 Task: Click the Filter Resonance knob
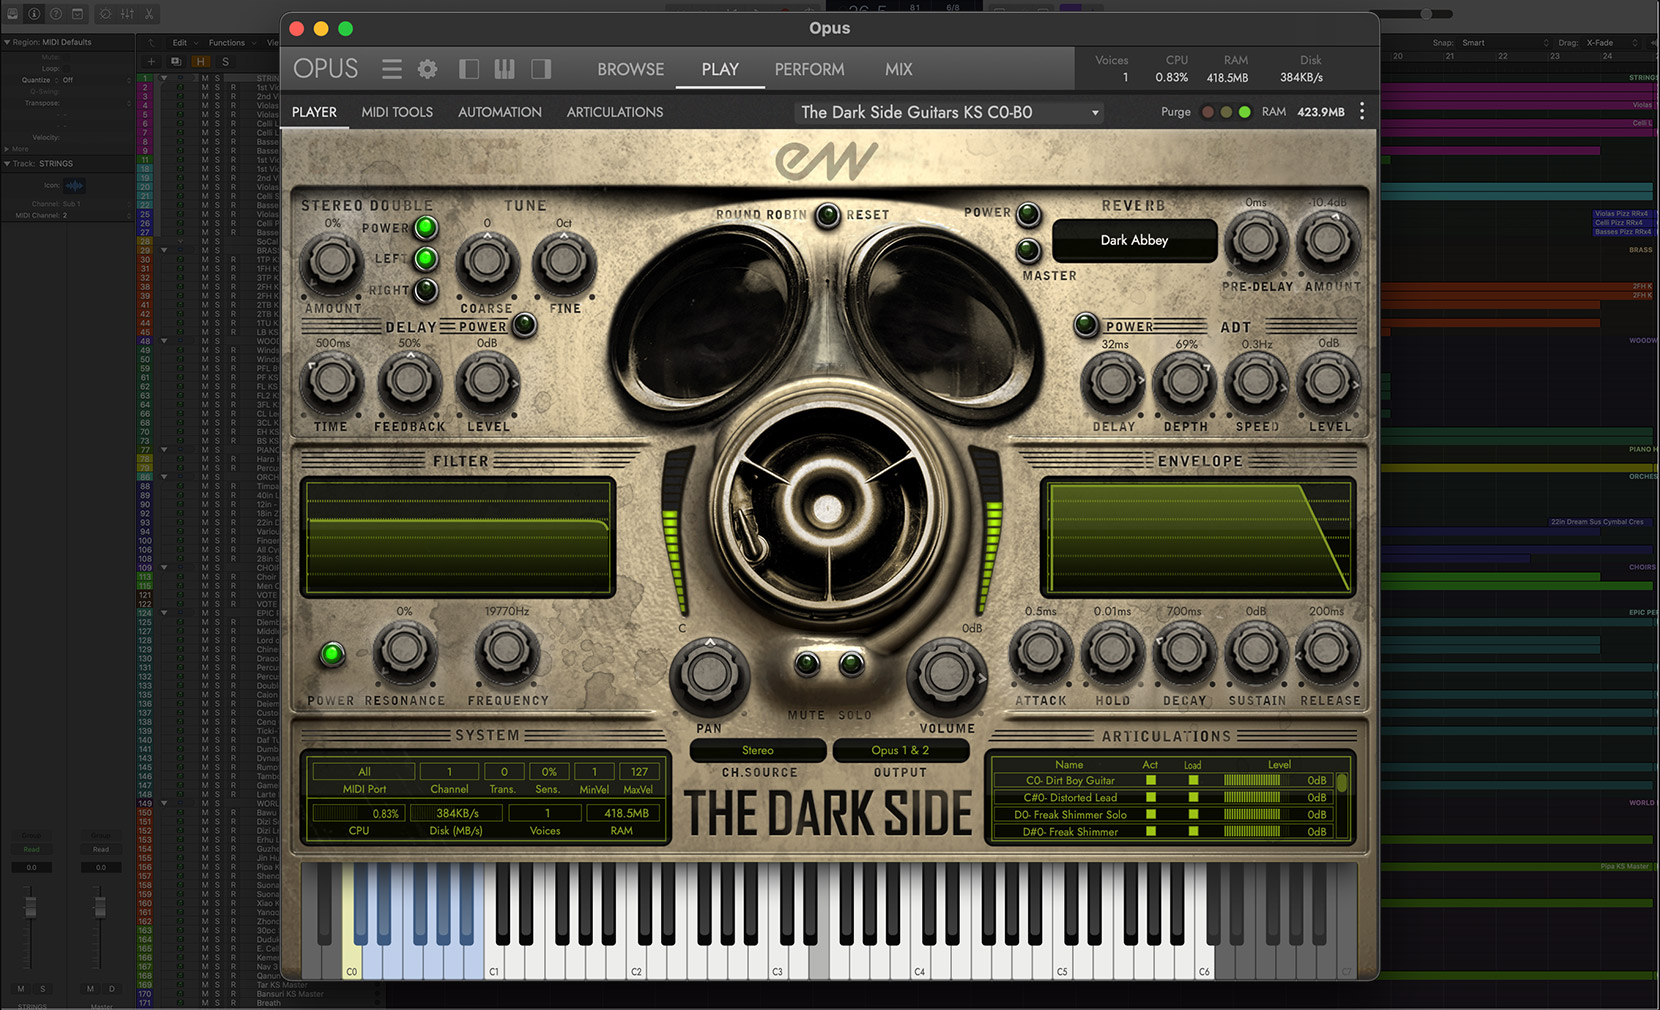click(404, 651)
